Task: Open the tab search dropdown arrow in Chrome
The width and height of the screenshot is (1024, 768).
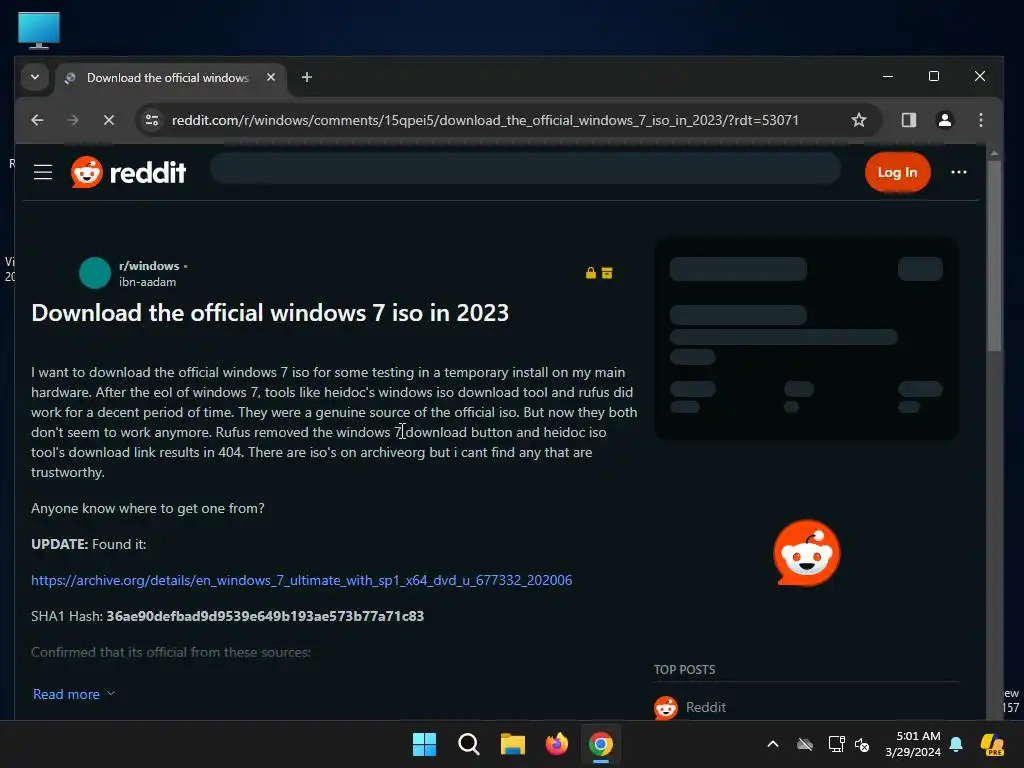Action: point(35,77)
